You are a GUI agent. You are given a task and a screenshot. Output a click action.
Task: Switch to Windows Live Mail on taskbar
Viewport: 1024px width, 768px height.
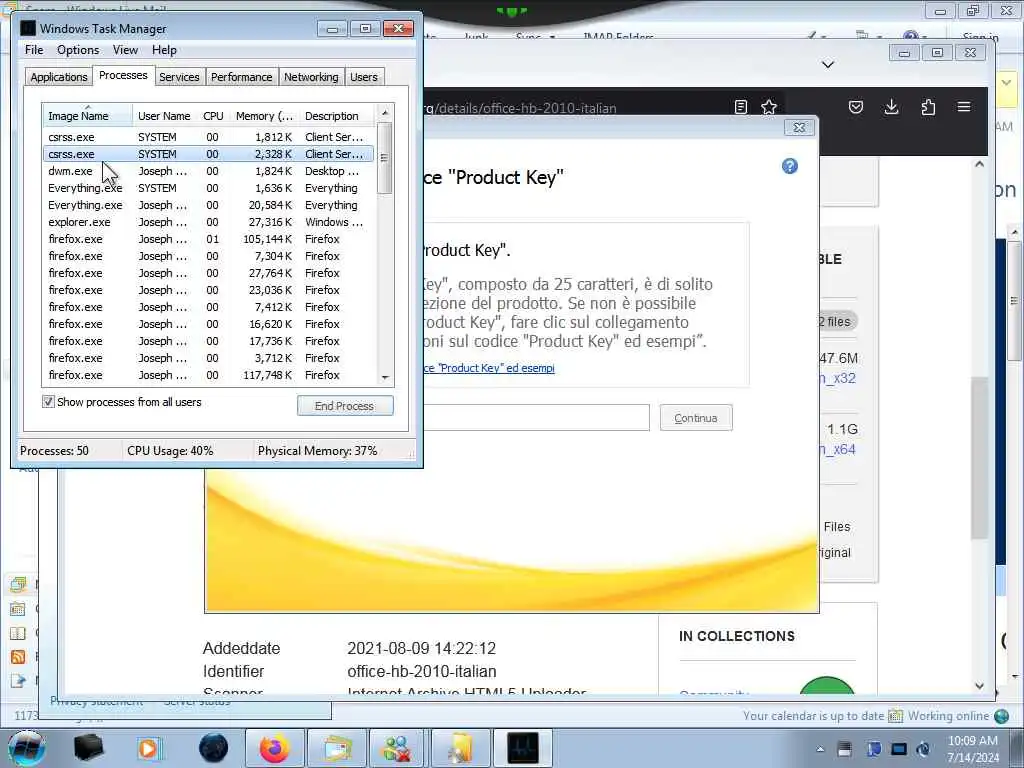point(336,748)
